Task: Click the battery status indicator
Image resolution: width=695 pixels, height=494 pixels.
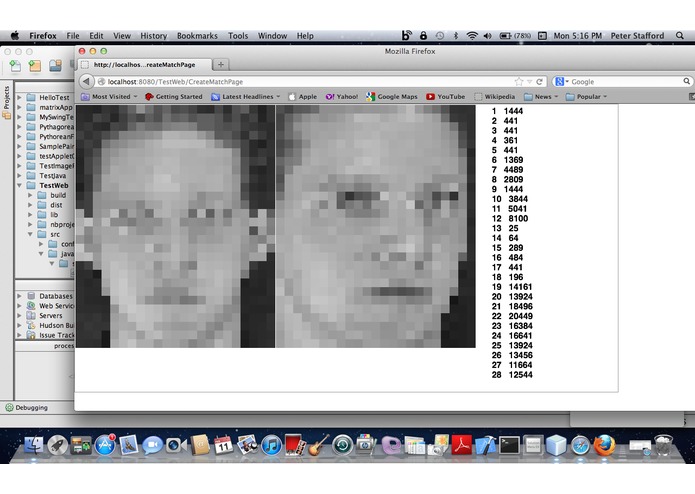Action: 515,36
